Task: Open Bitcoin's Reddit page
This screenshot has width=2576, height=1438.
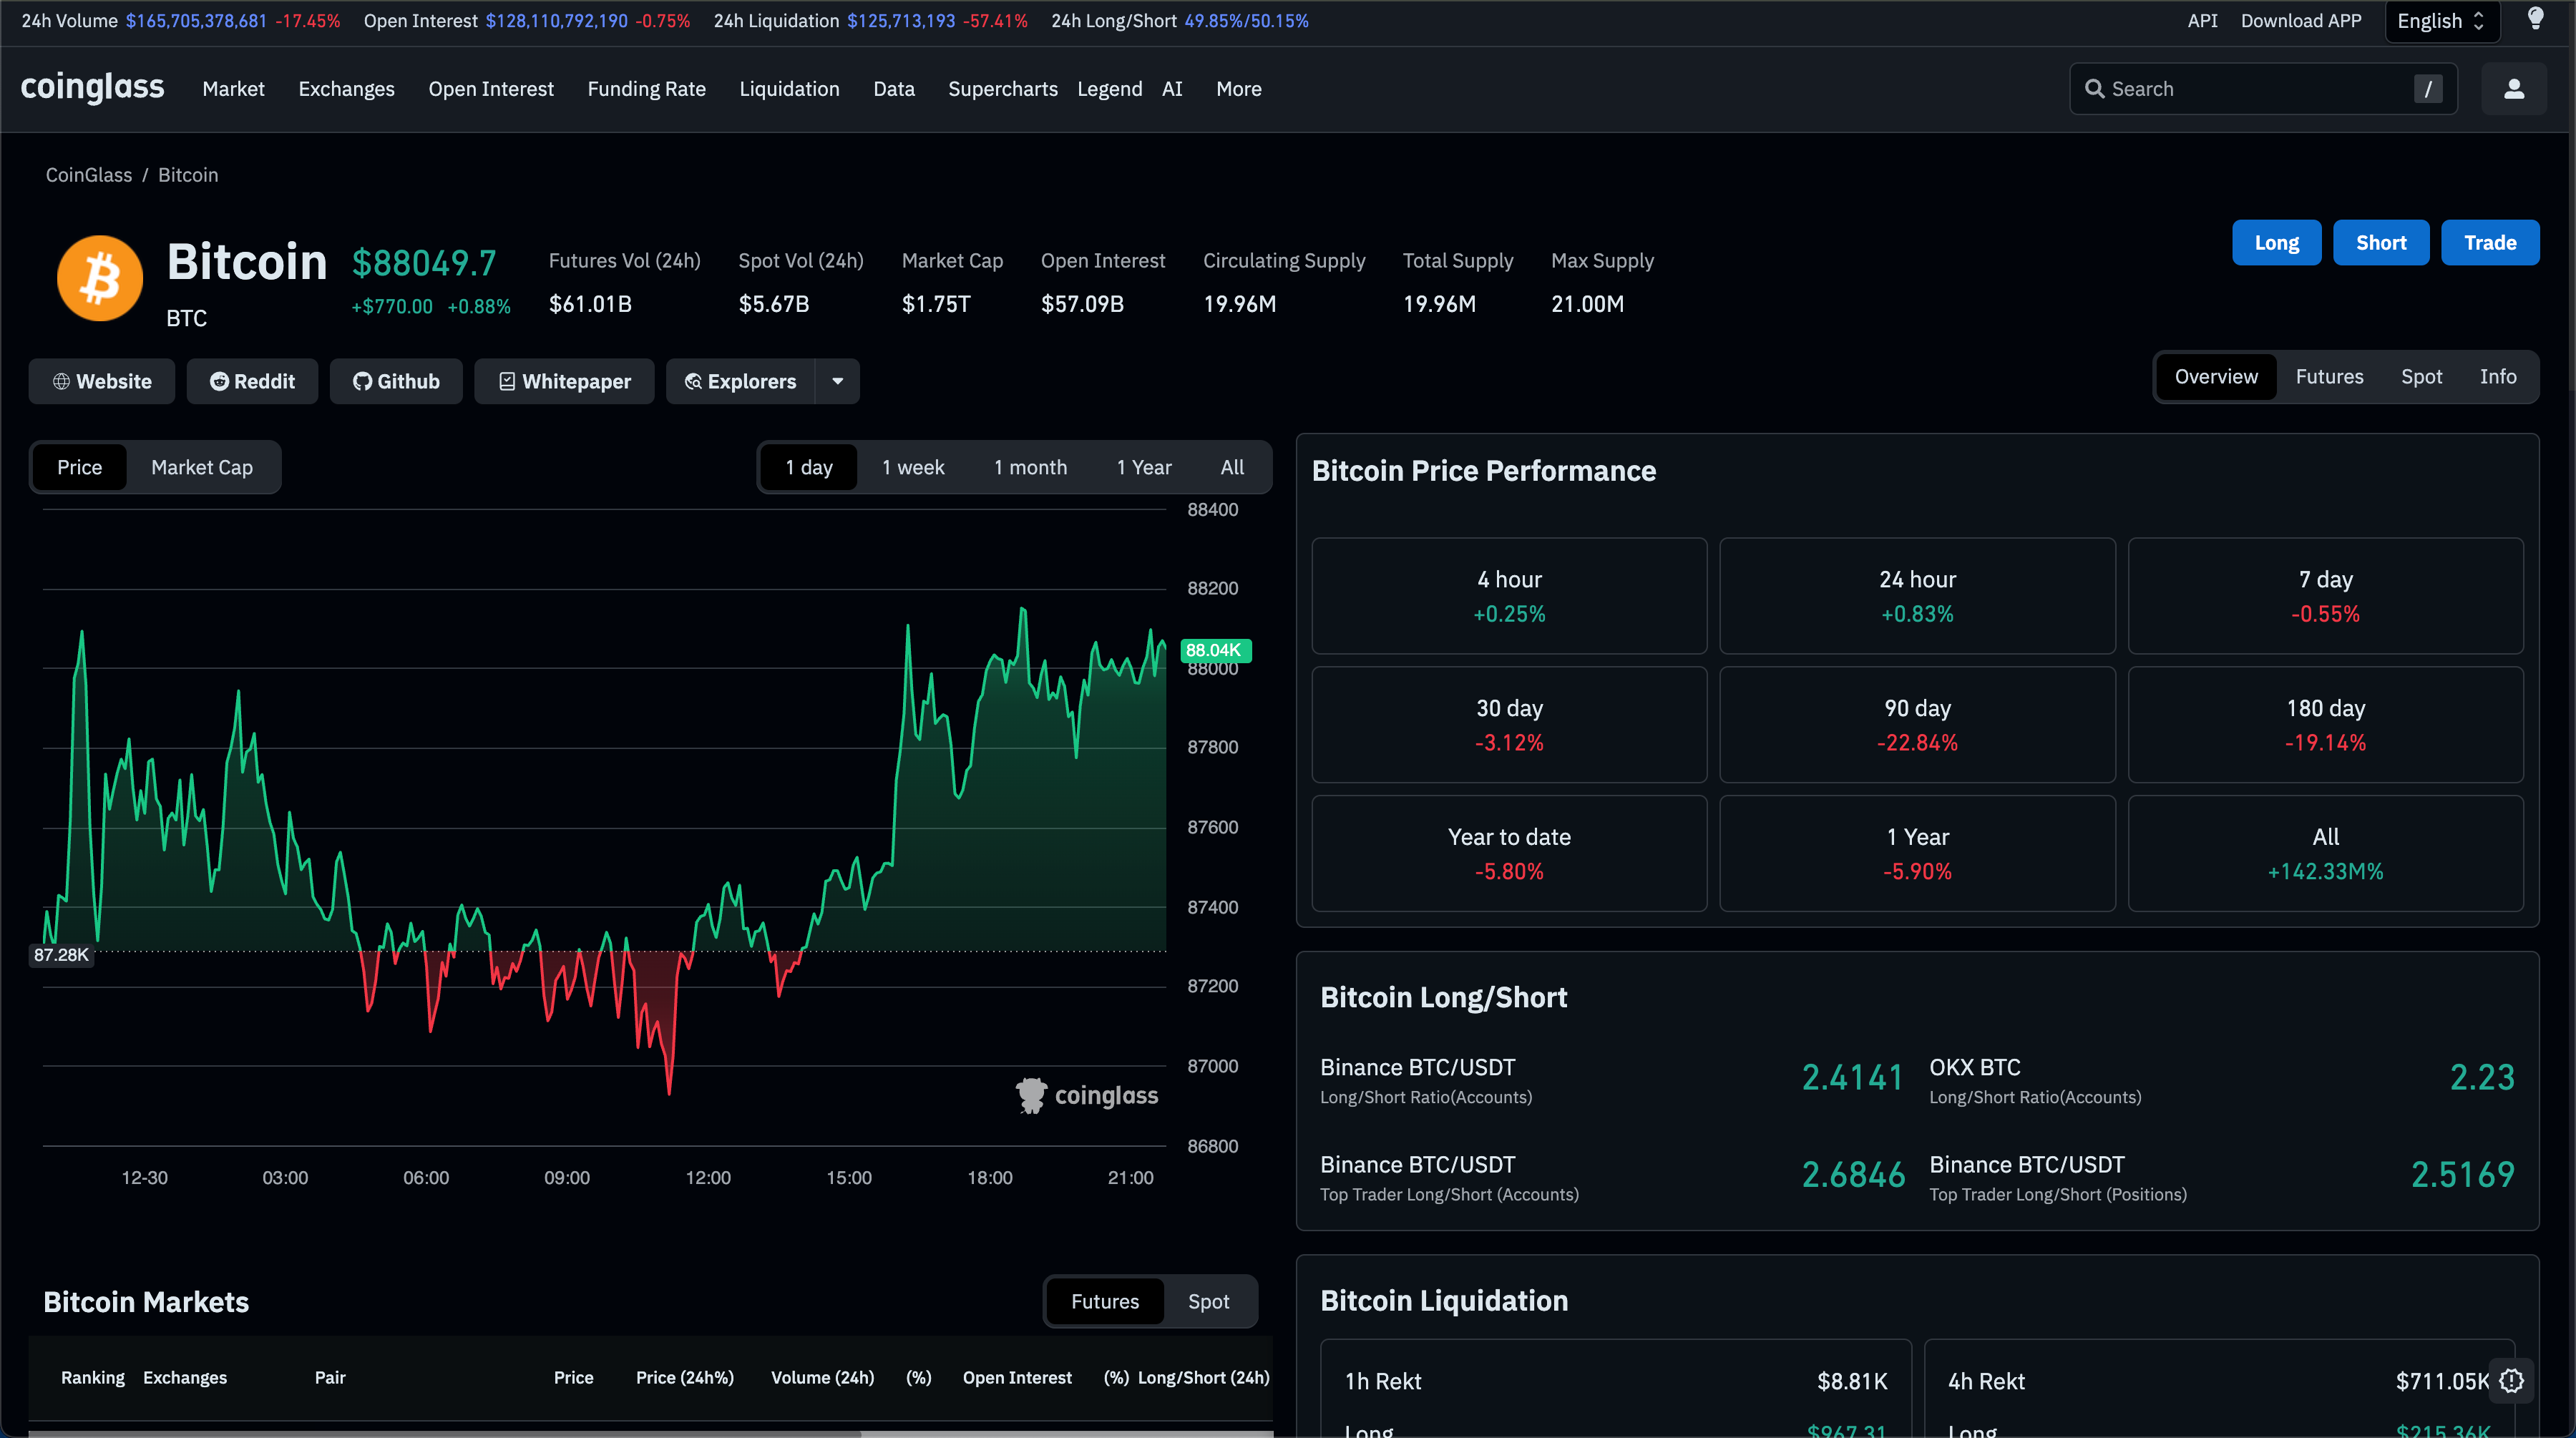Action: click(x=252, y=381)
